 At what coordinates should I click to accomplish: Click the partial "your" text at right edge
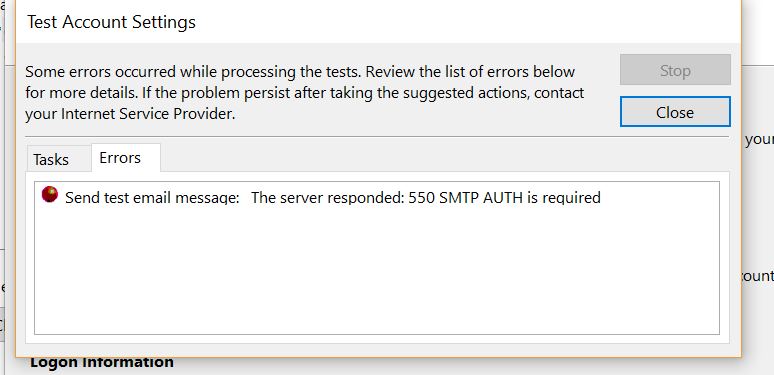(x=759, y=140)
